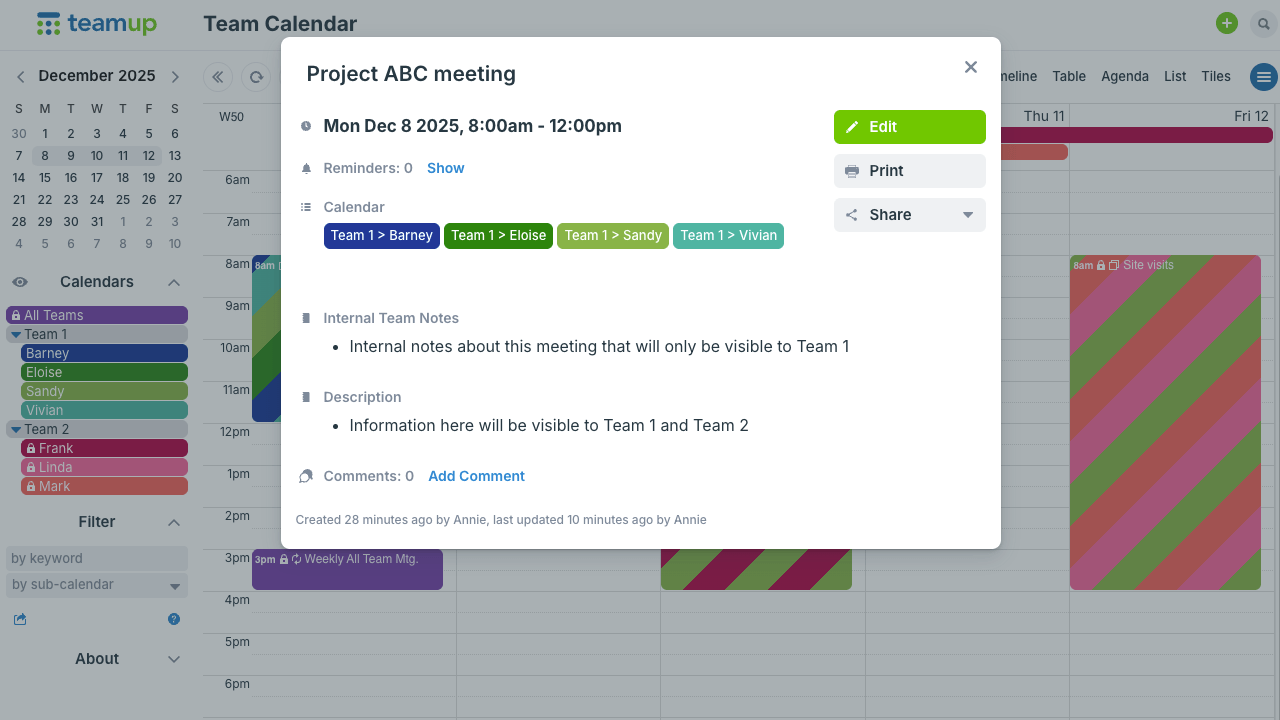Go to previous month in mini calendar
This screenshot has height=720, width=1280.
[x=20, y=77]
